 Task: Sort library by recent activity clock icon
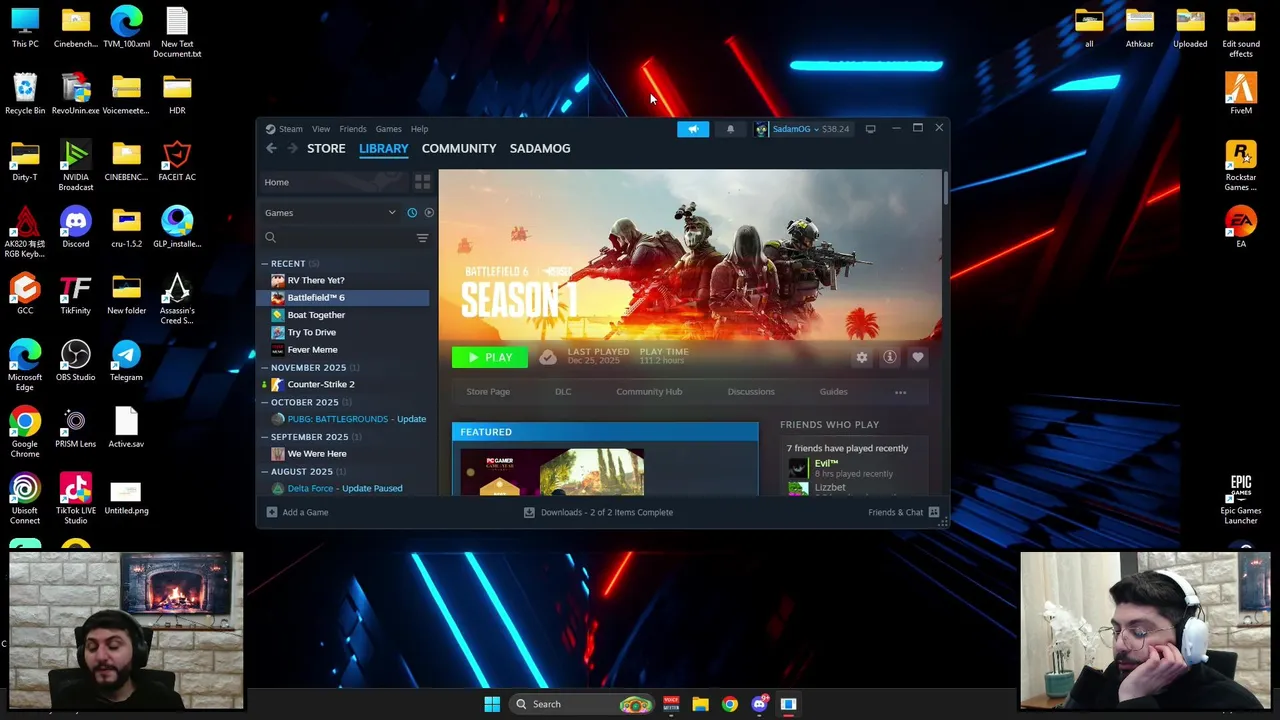click(412, 213)
